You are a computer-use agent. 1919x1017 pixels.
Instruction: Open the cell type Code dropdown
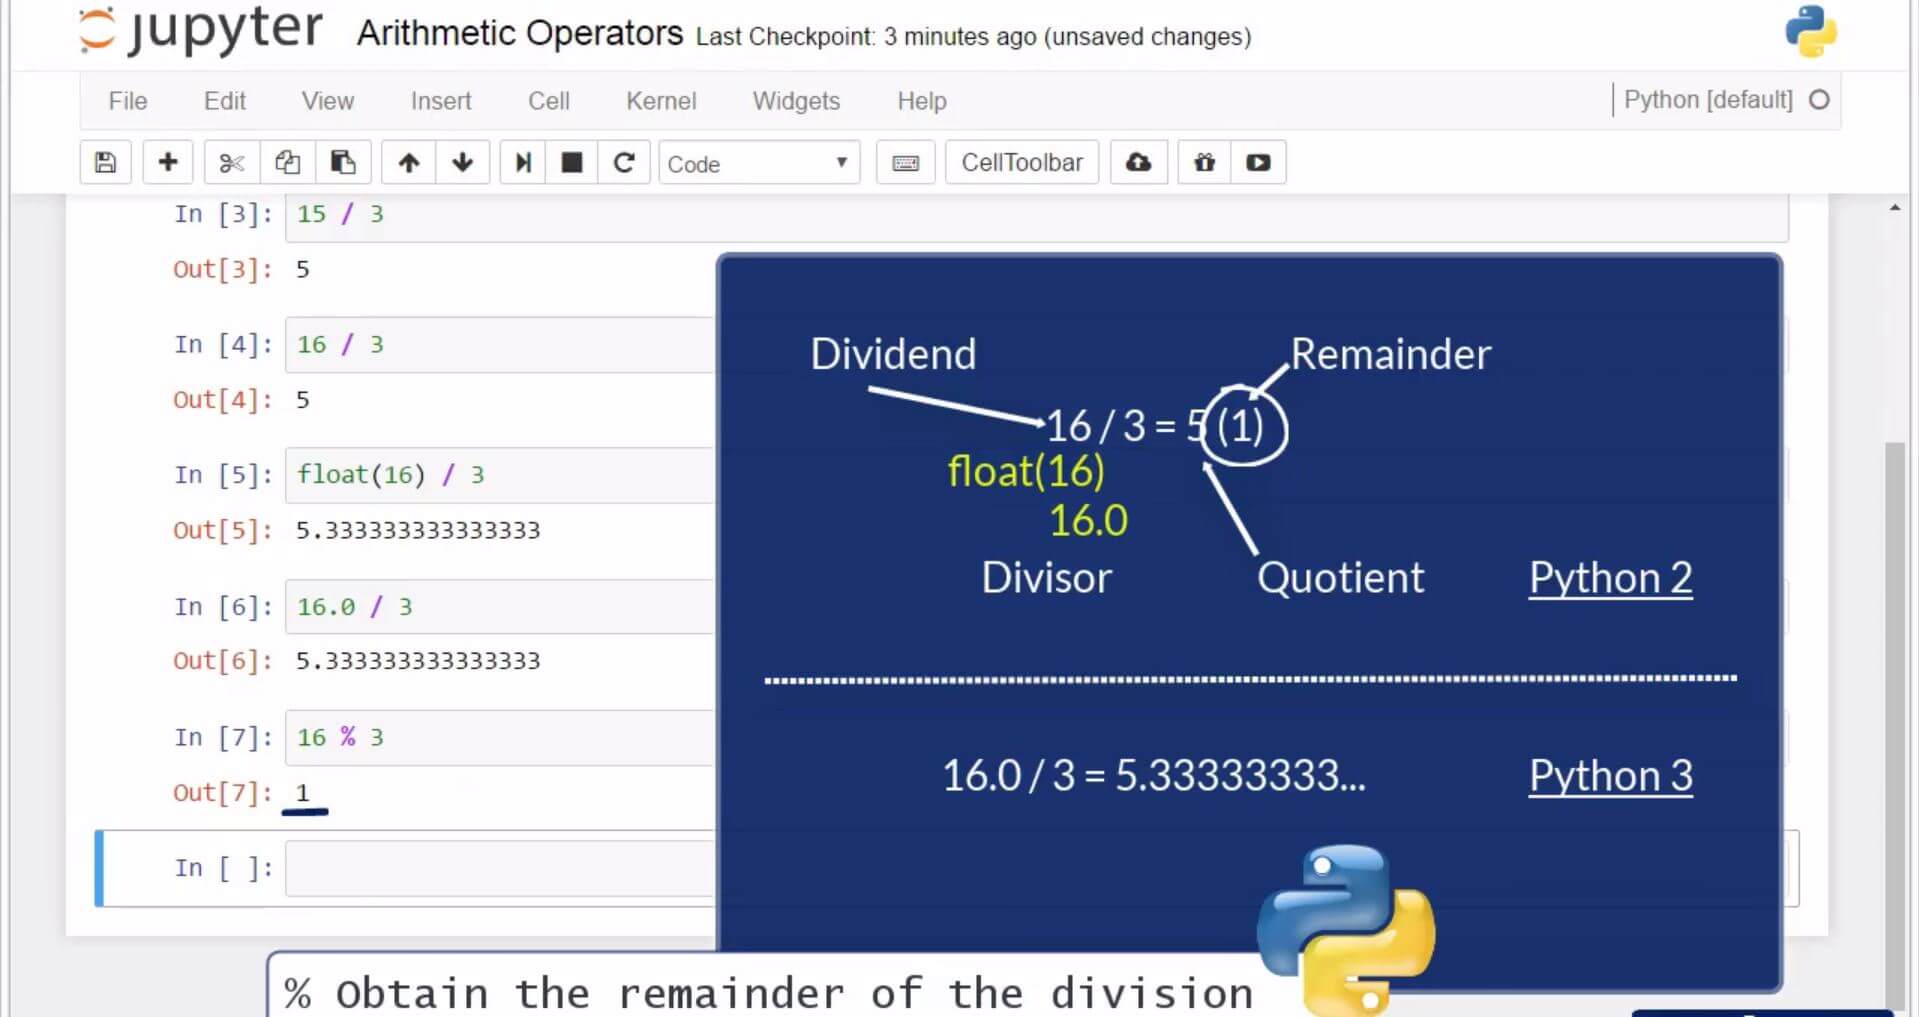(x=758, y=163)
